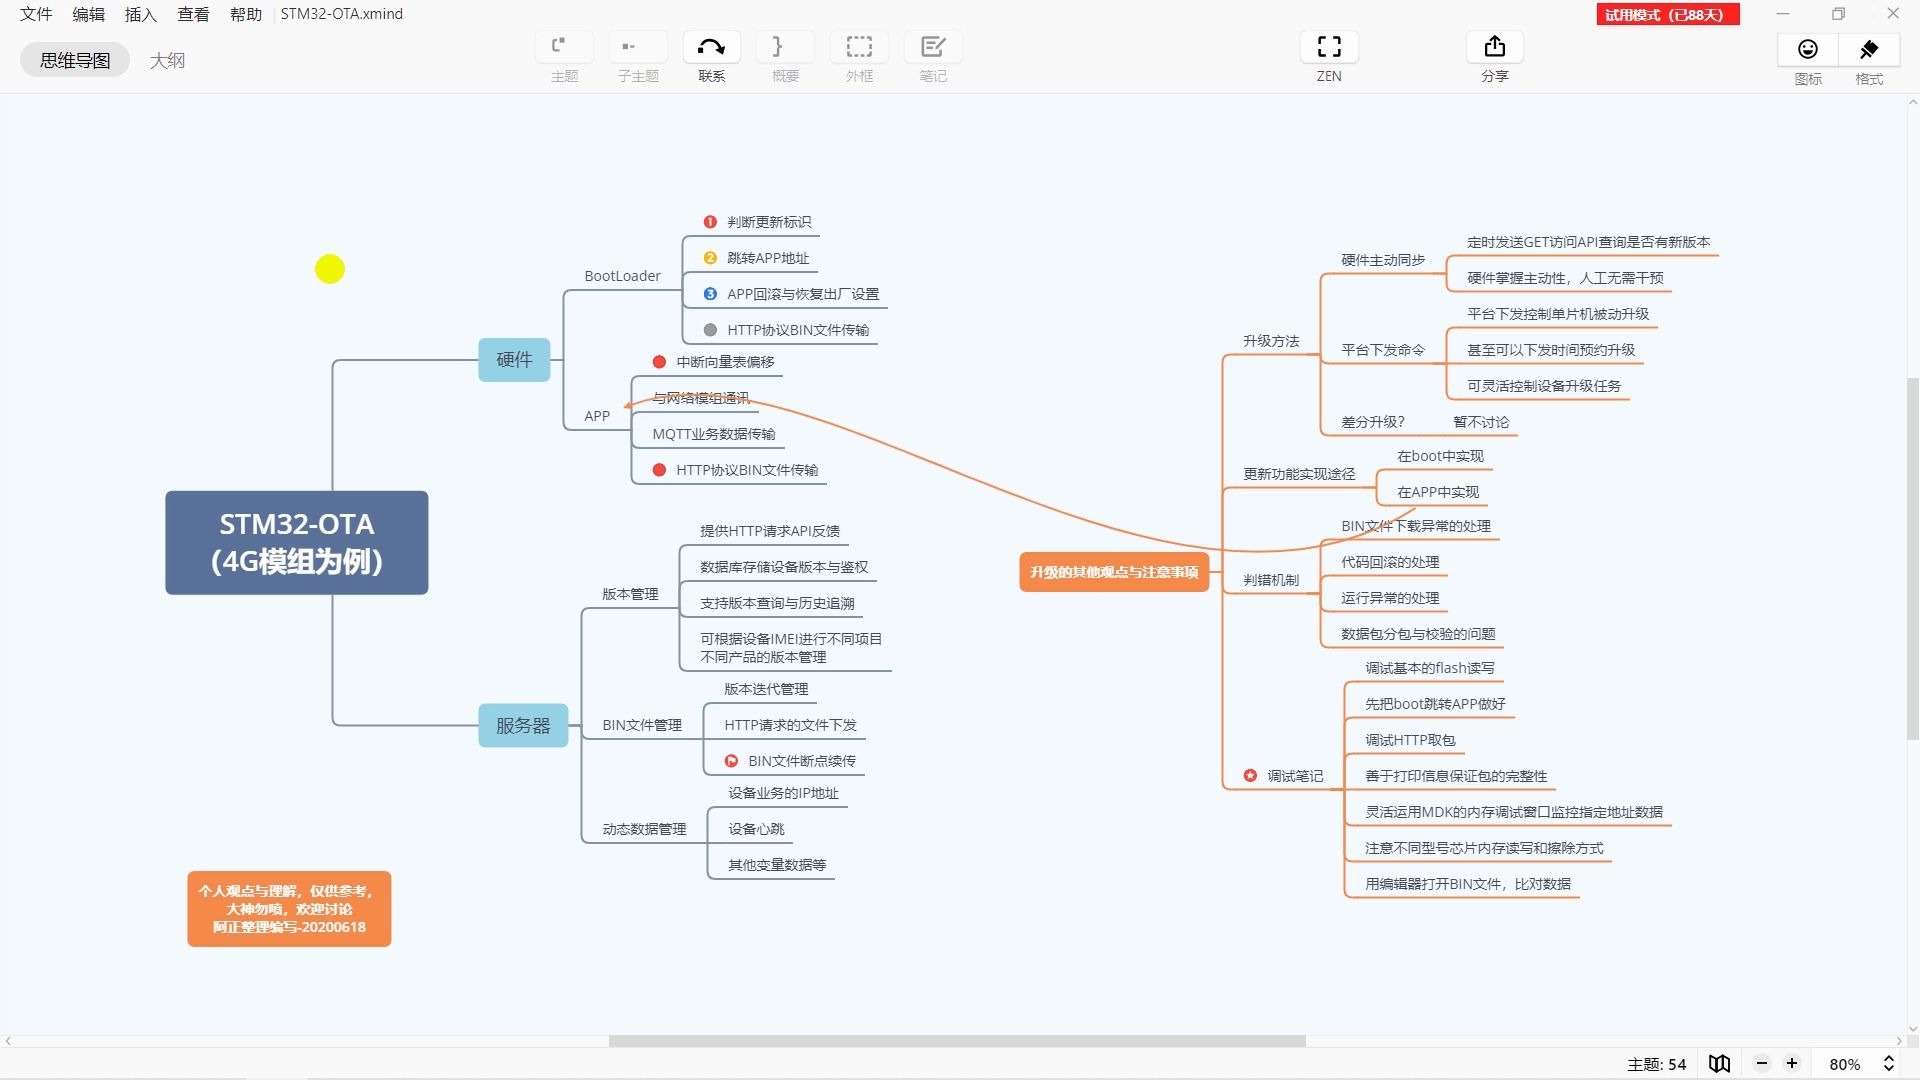The image size is (1920, 1080).
Task: Enter ZEN mode
Action: (x=1329, y=47)
